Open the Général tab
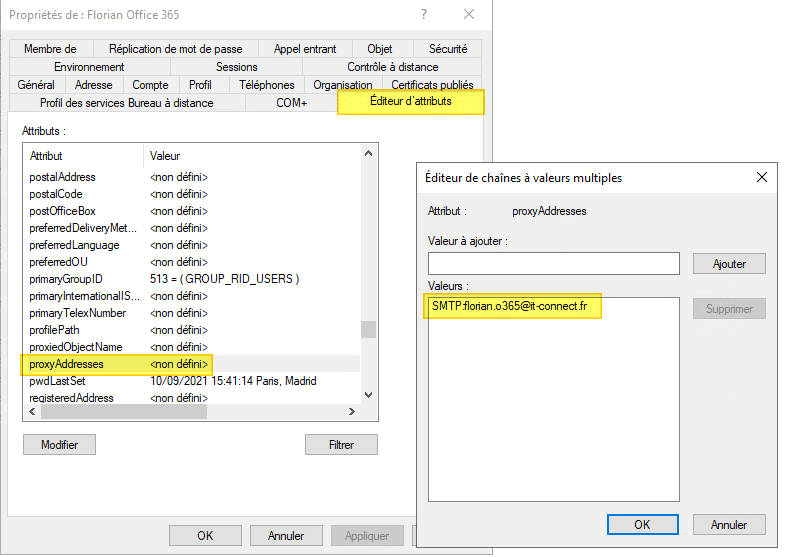This screenshot has height=557, width=786. click(36, 85)
